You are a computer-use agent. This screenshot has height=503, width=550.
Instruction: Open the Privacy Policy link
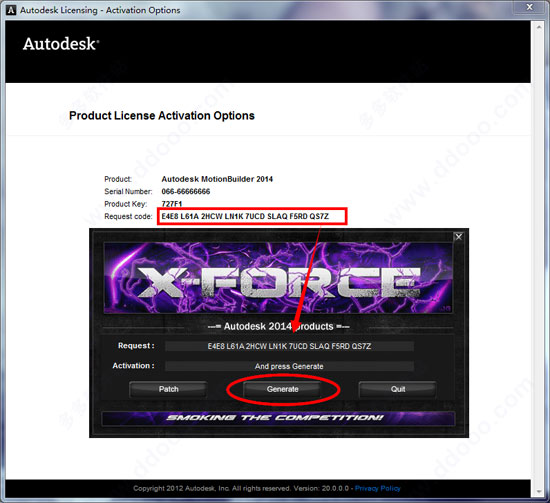click(x=377, y=488)
